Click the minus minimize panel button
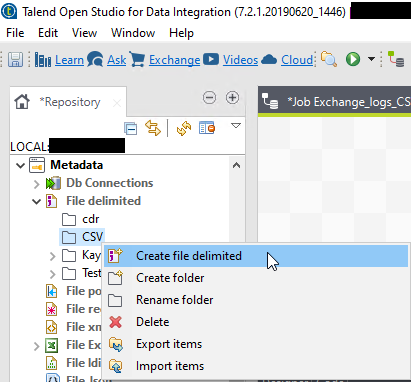Viewport: 411px width, 382px height. [209, 98]
